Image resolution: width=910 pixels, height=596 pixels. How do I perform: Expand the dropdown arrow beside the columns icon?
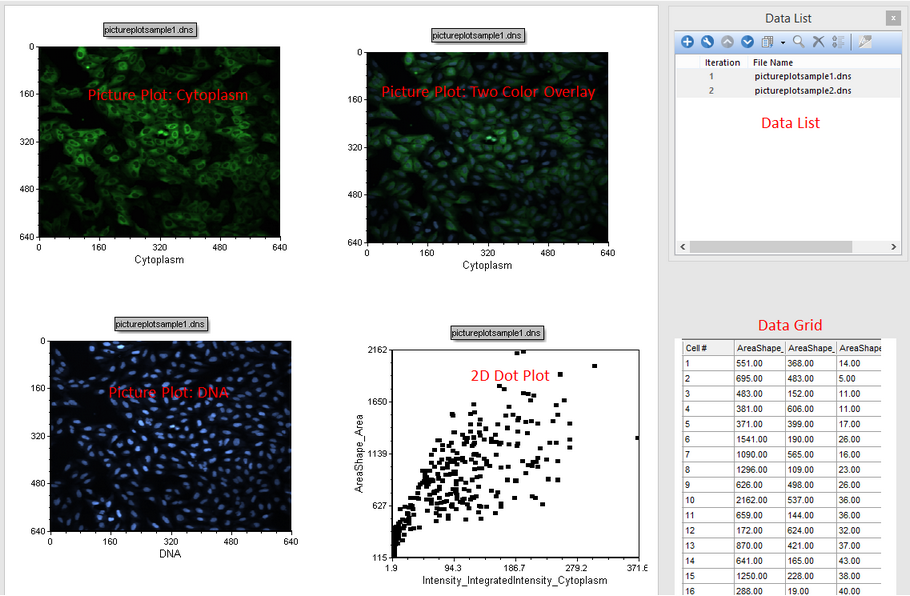(x=782, y=42)
